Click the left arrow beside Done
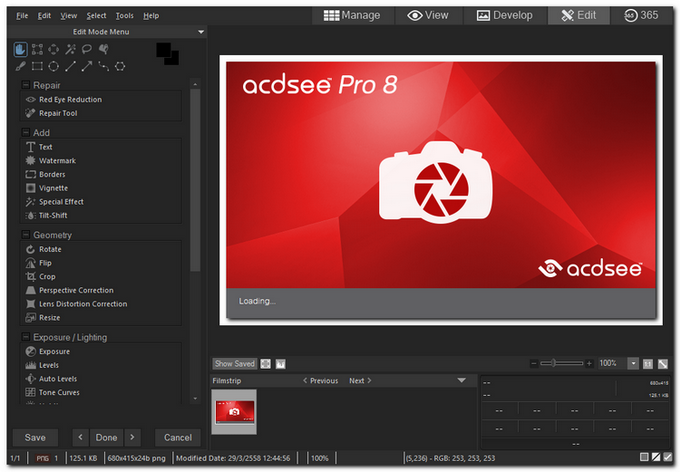The height and width of the screenshot is (472, 680). click(81, 437)
